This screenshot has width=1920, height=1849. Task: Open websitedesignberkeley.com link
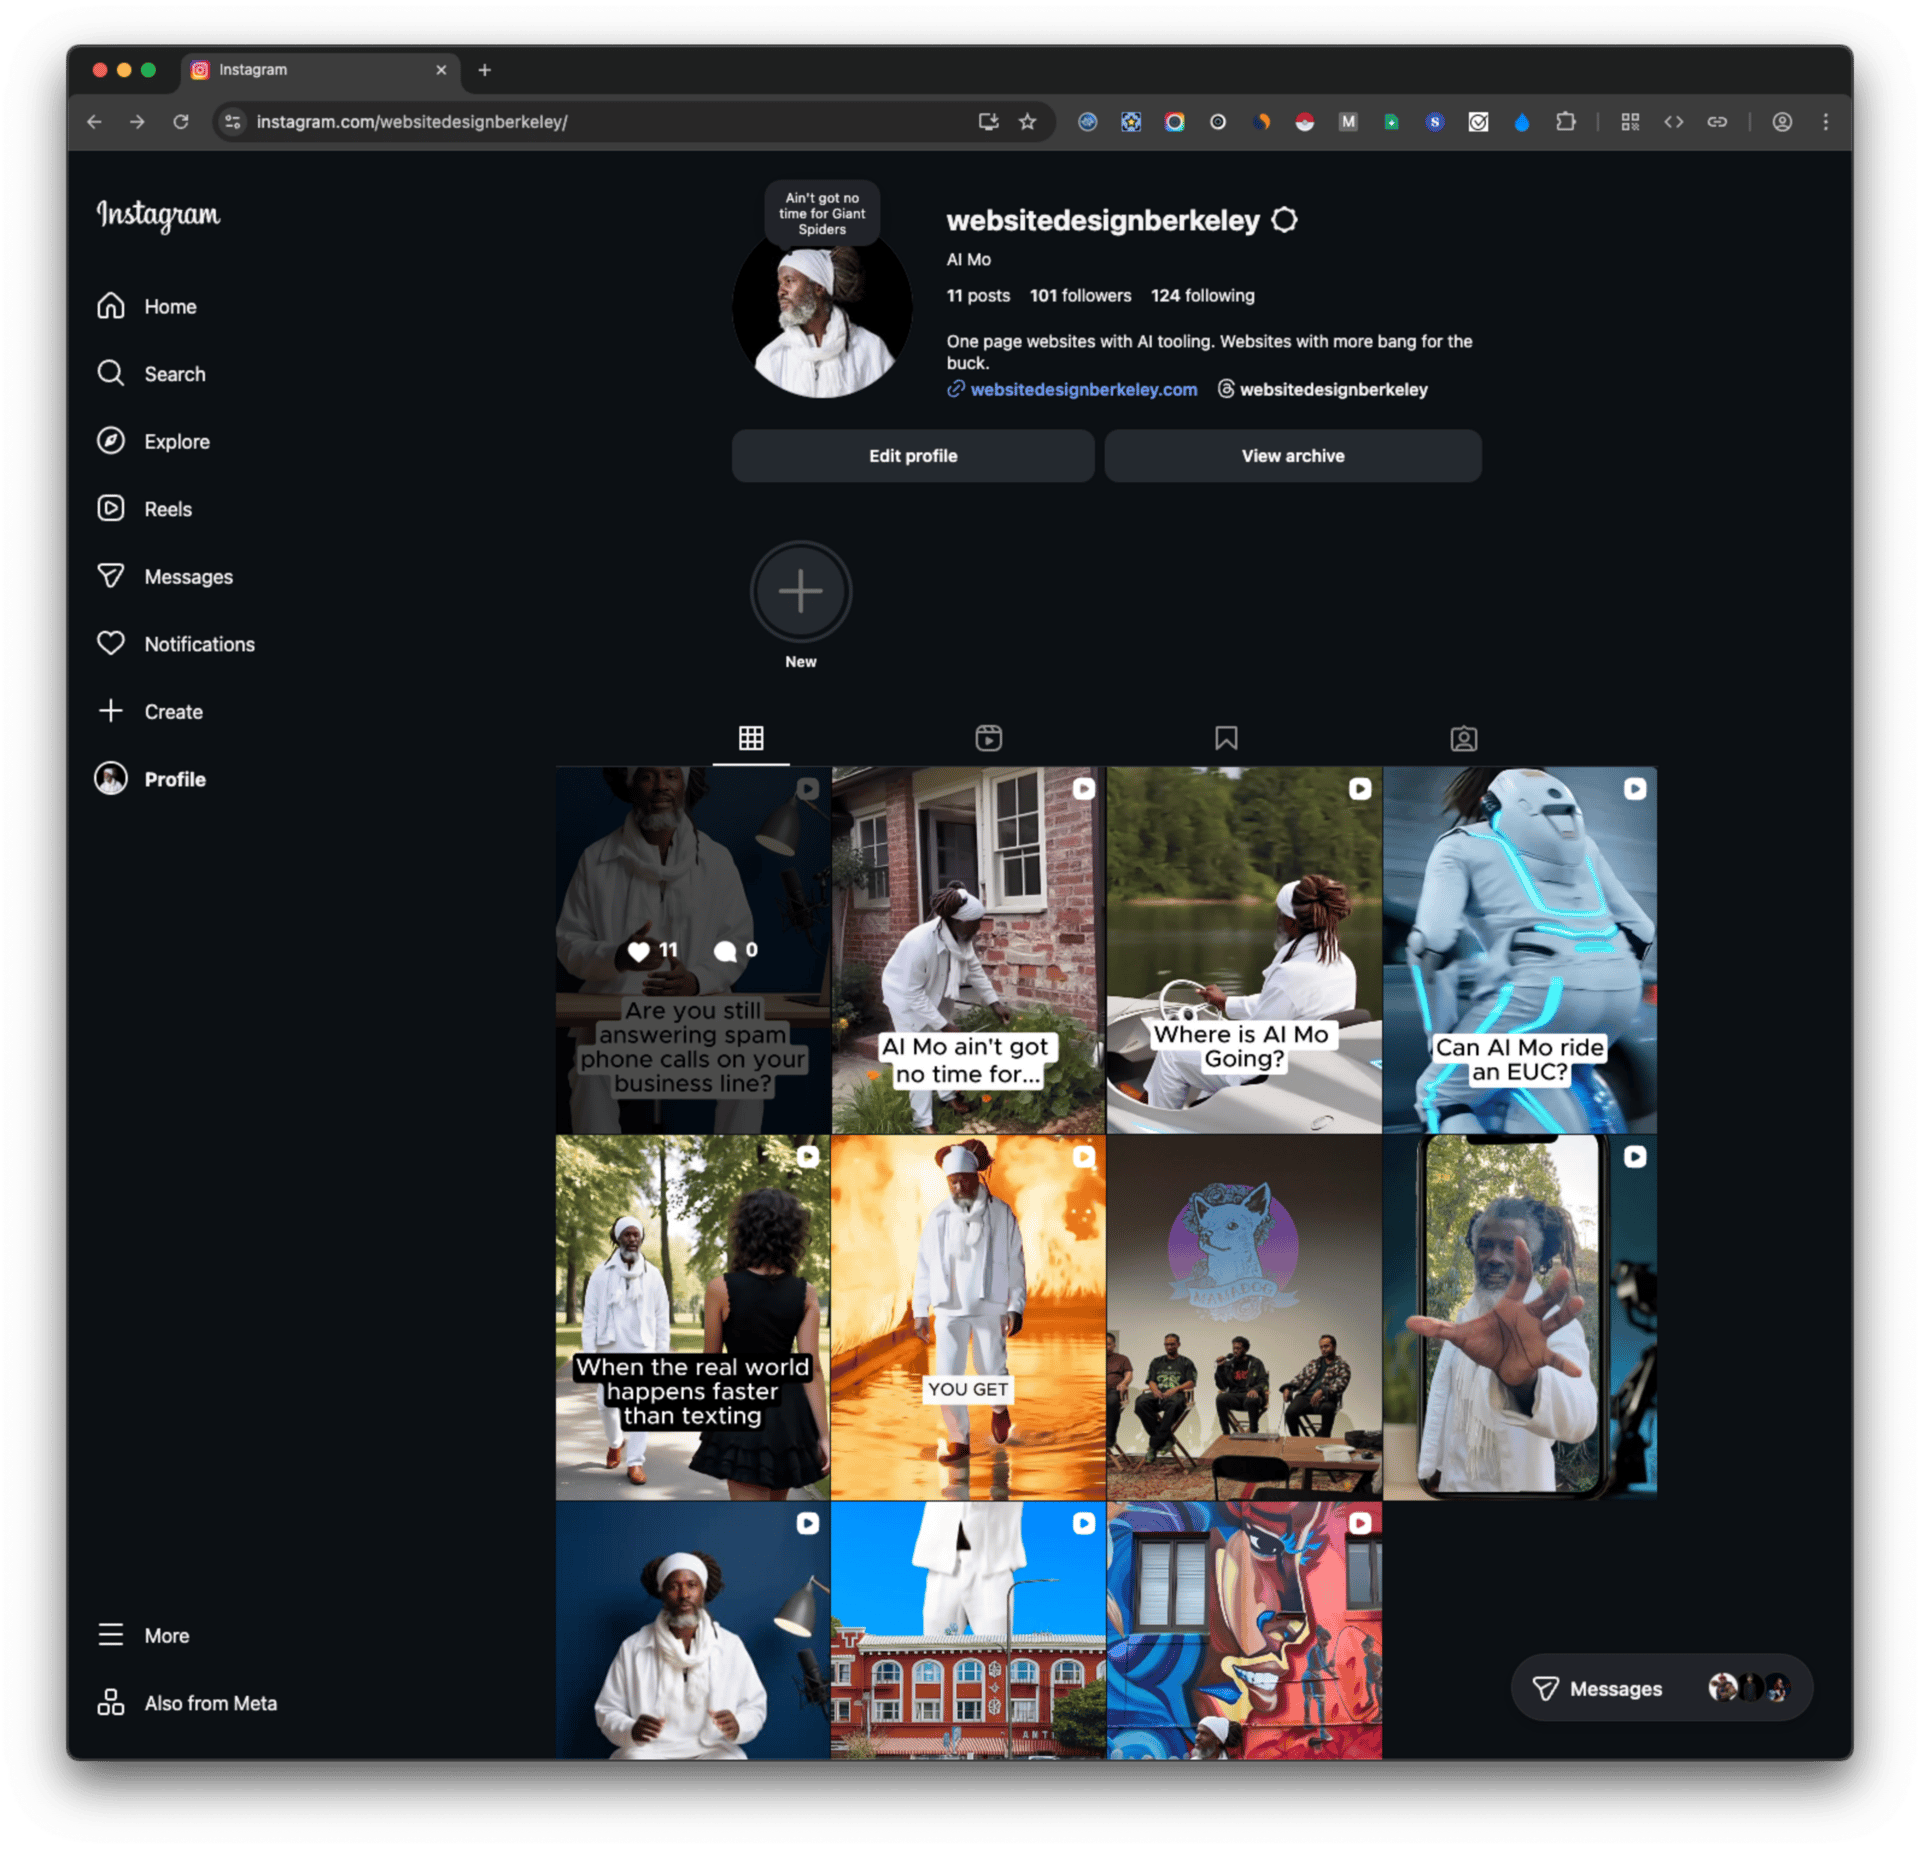1083,390
